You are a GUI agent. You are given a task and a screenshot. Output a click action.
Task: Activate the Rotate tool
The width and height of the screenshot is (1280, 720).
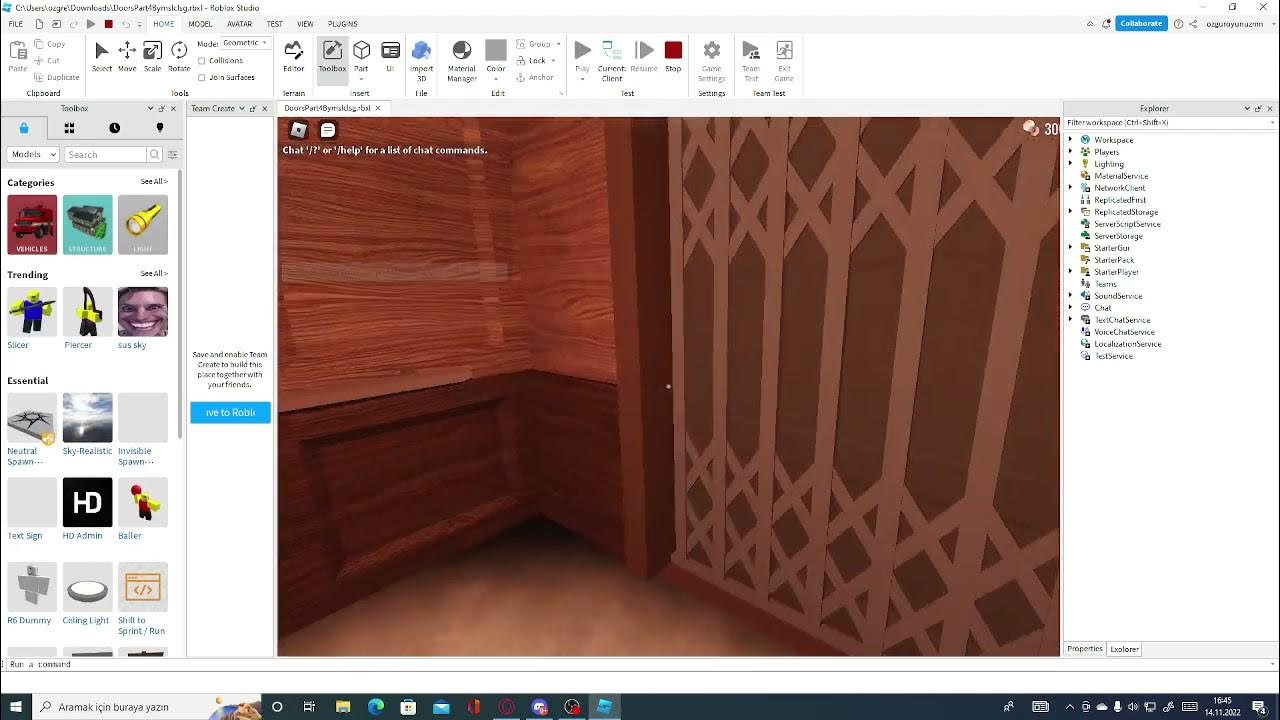[x=179, y=56]
